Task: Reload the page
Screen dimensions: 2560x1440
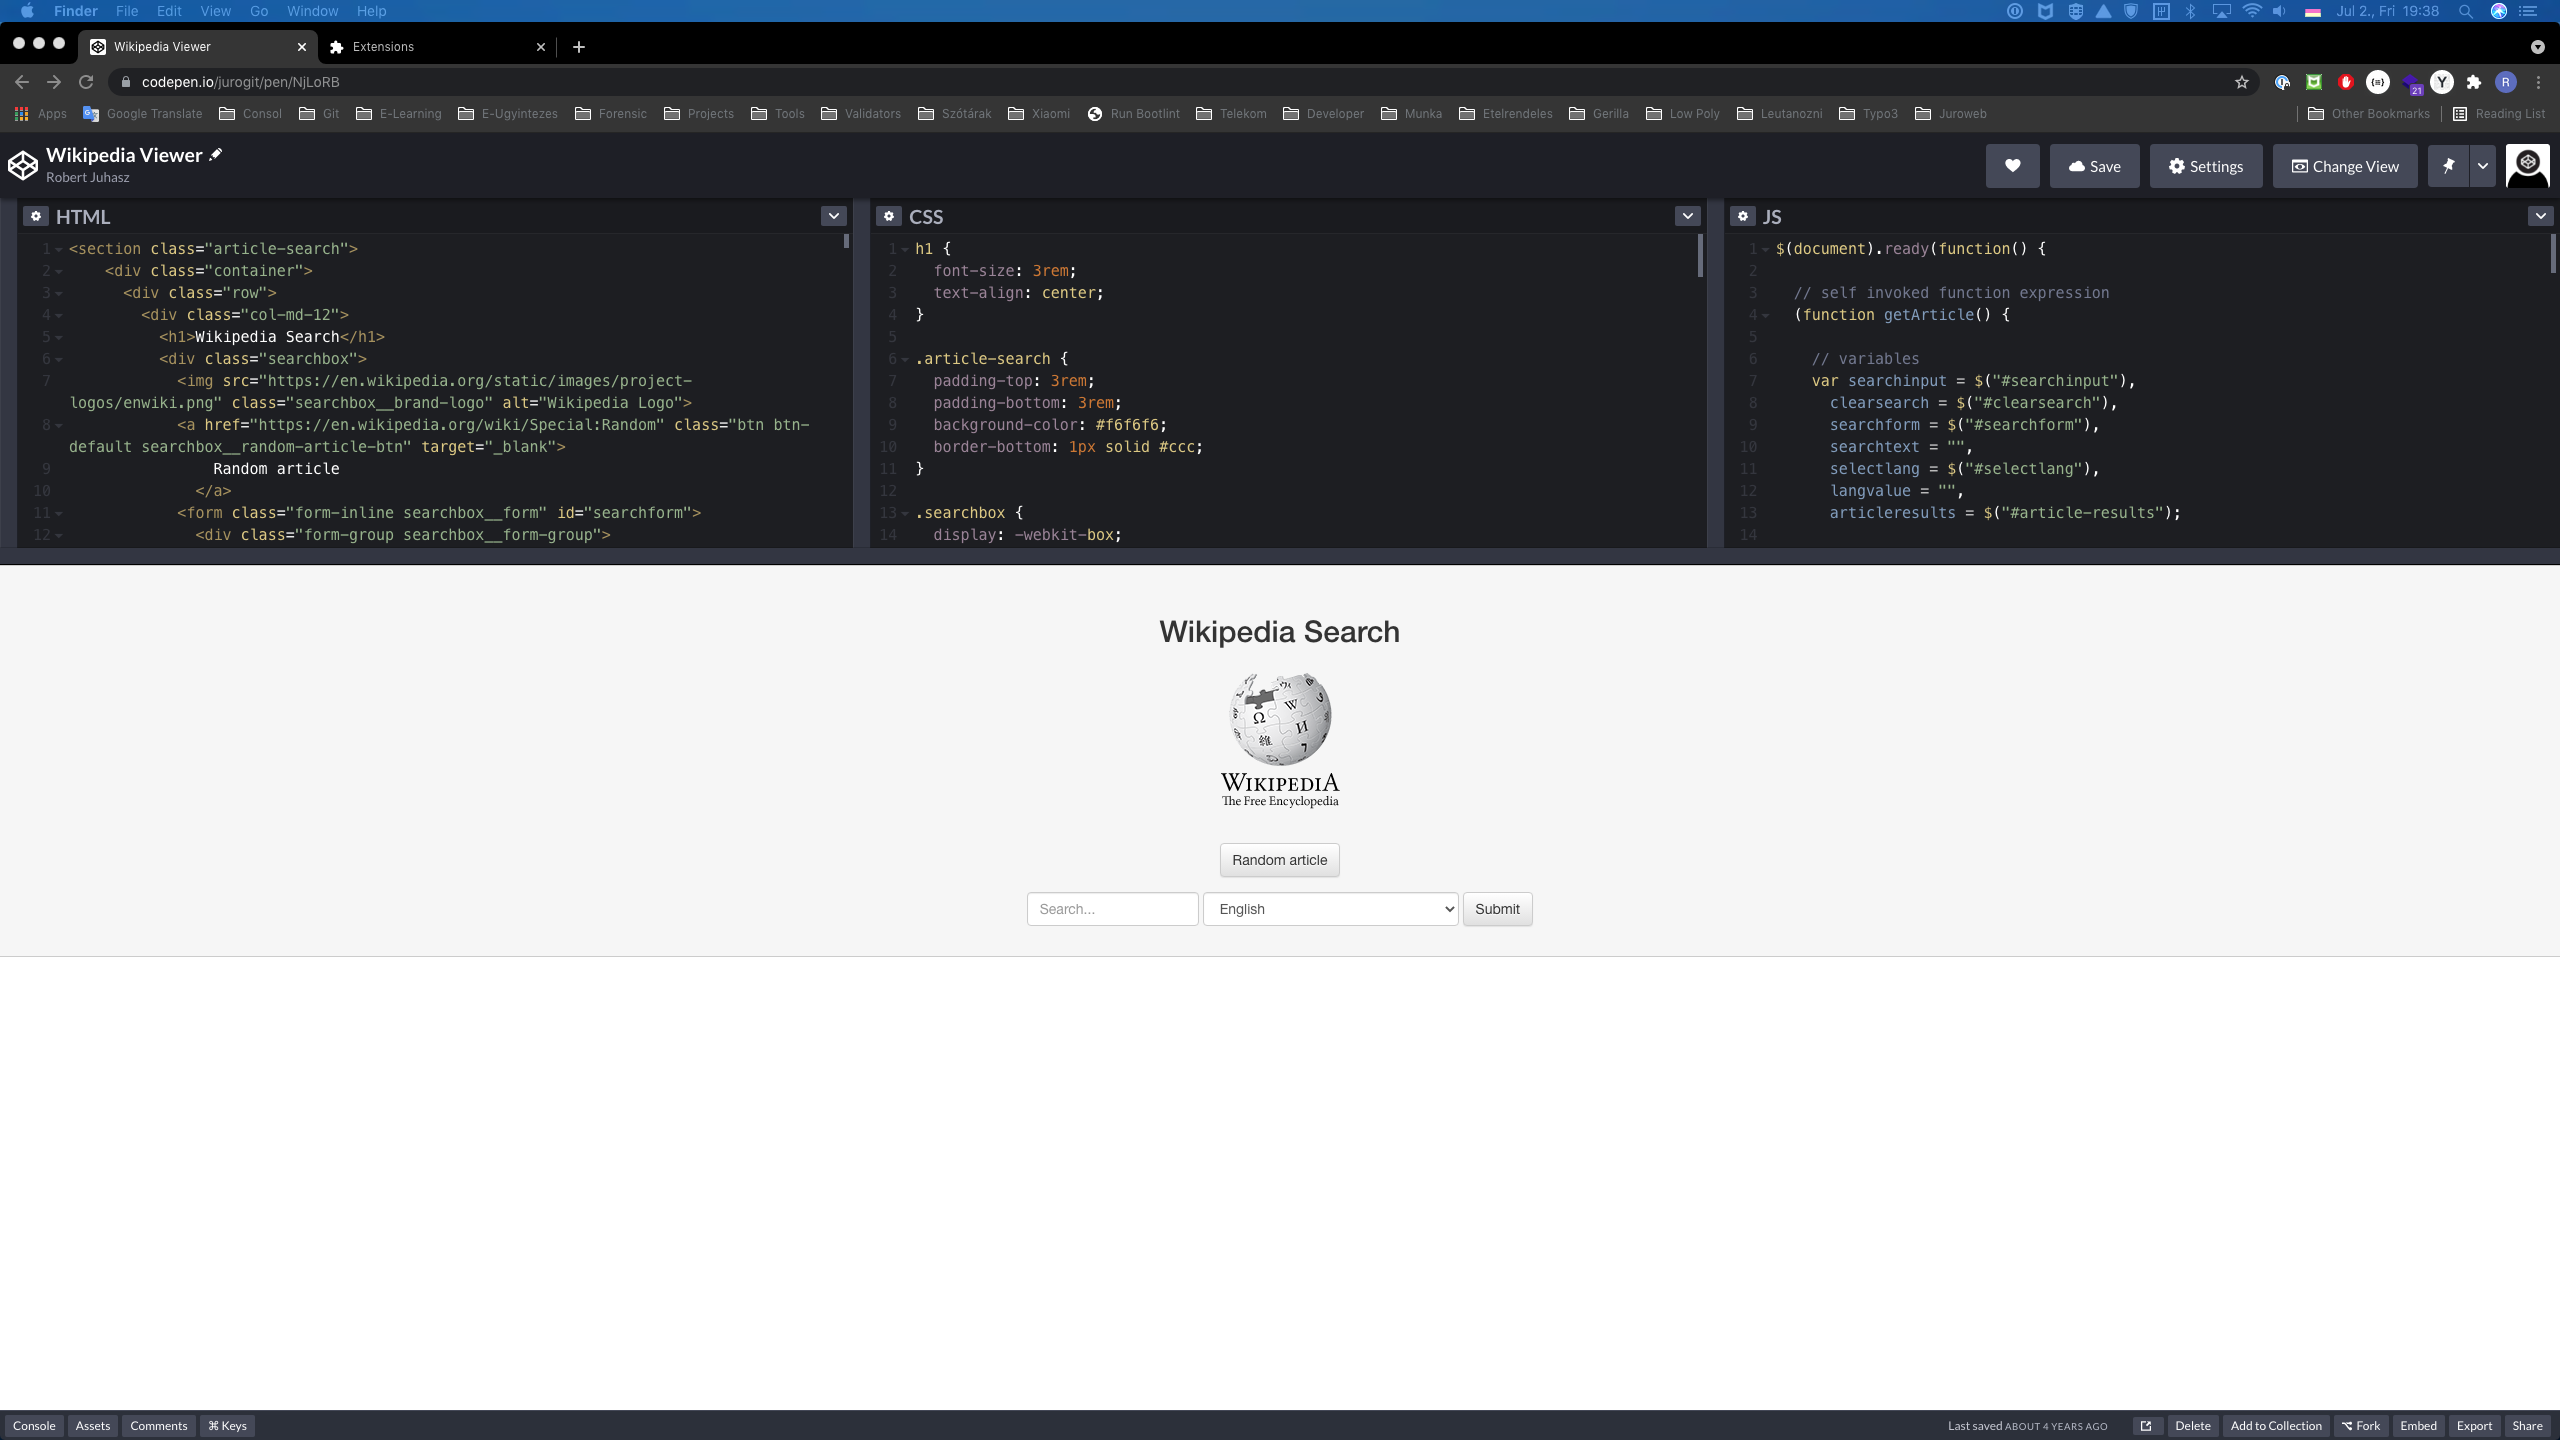Action: pos(86,82)
